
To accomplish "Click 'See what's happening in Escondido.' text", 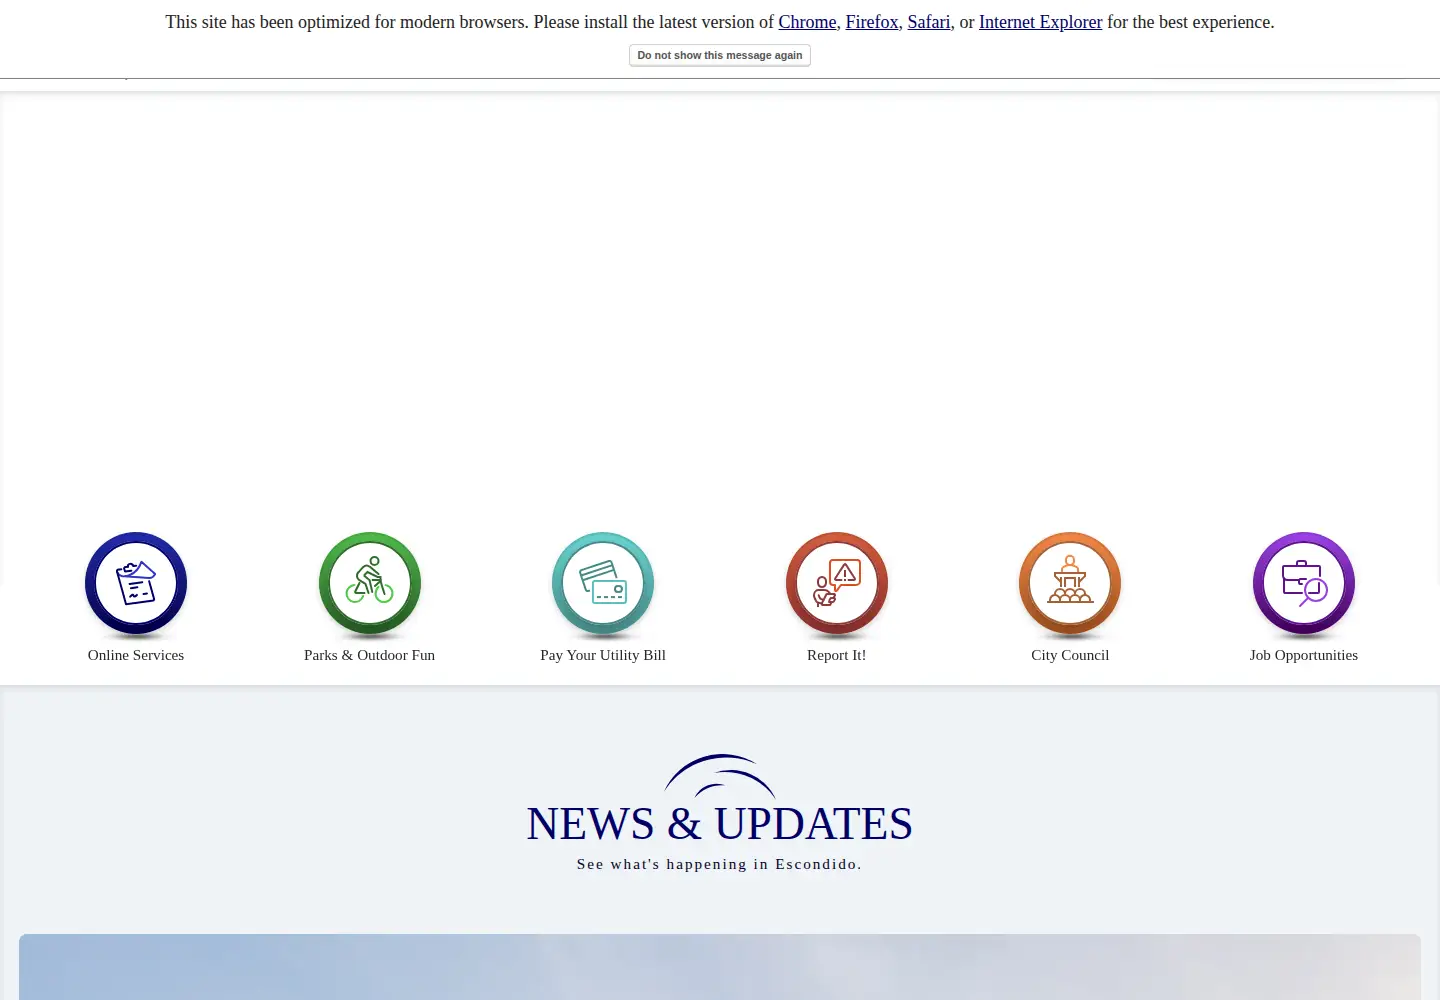I will [x=719, y=864].
